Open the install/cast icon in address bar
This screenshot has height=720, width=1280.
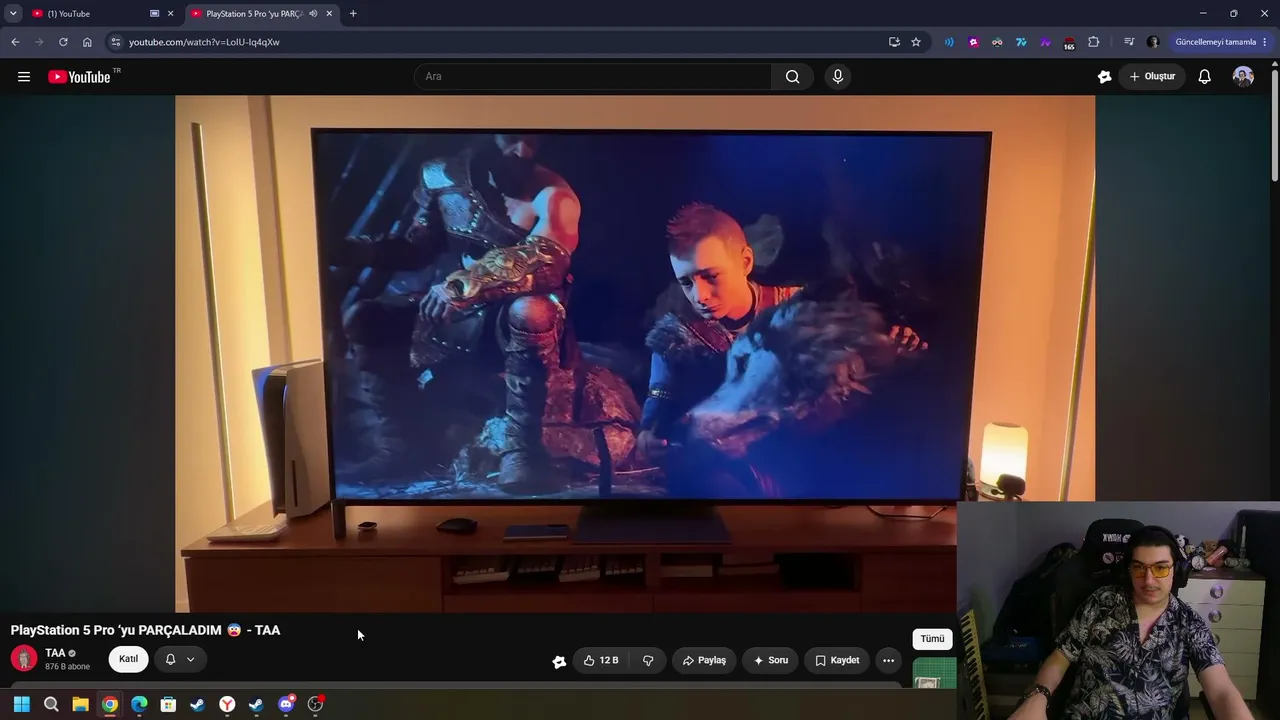pos(894,42)
